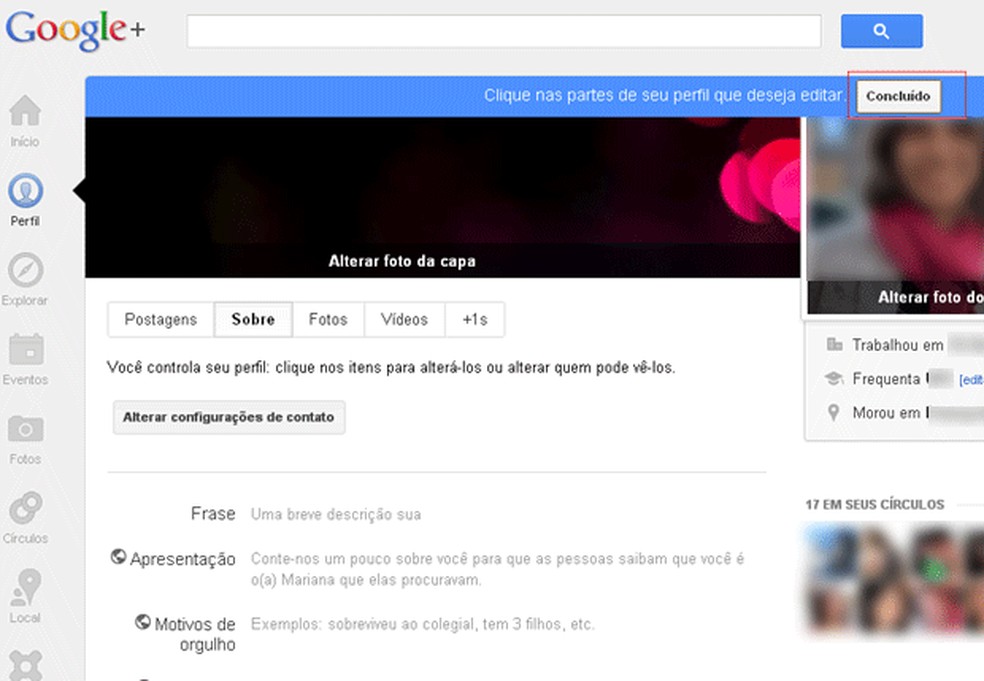
Task: Open the Eventos calendar icon
Action: tap(25, 349)
